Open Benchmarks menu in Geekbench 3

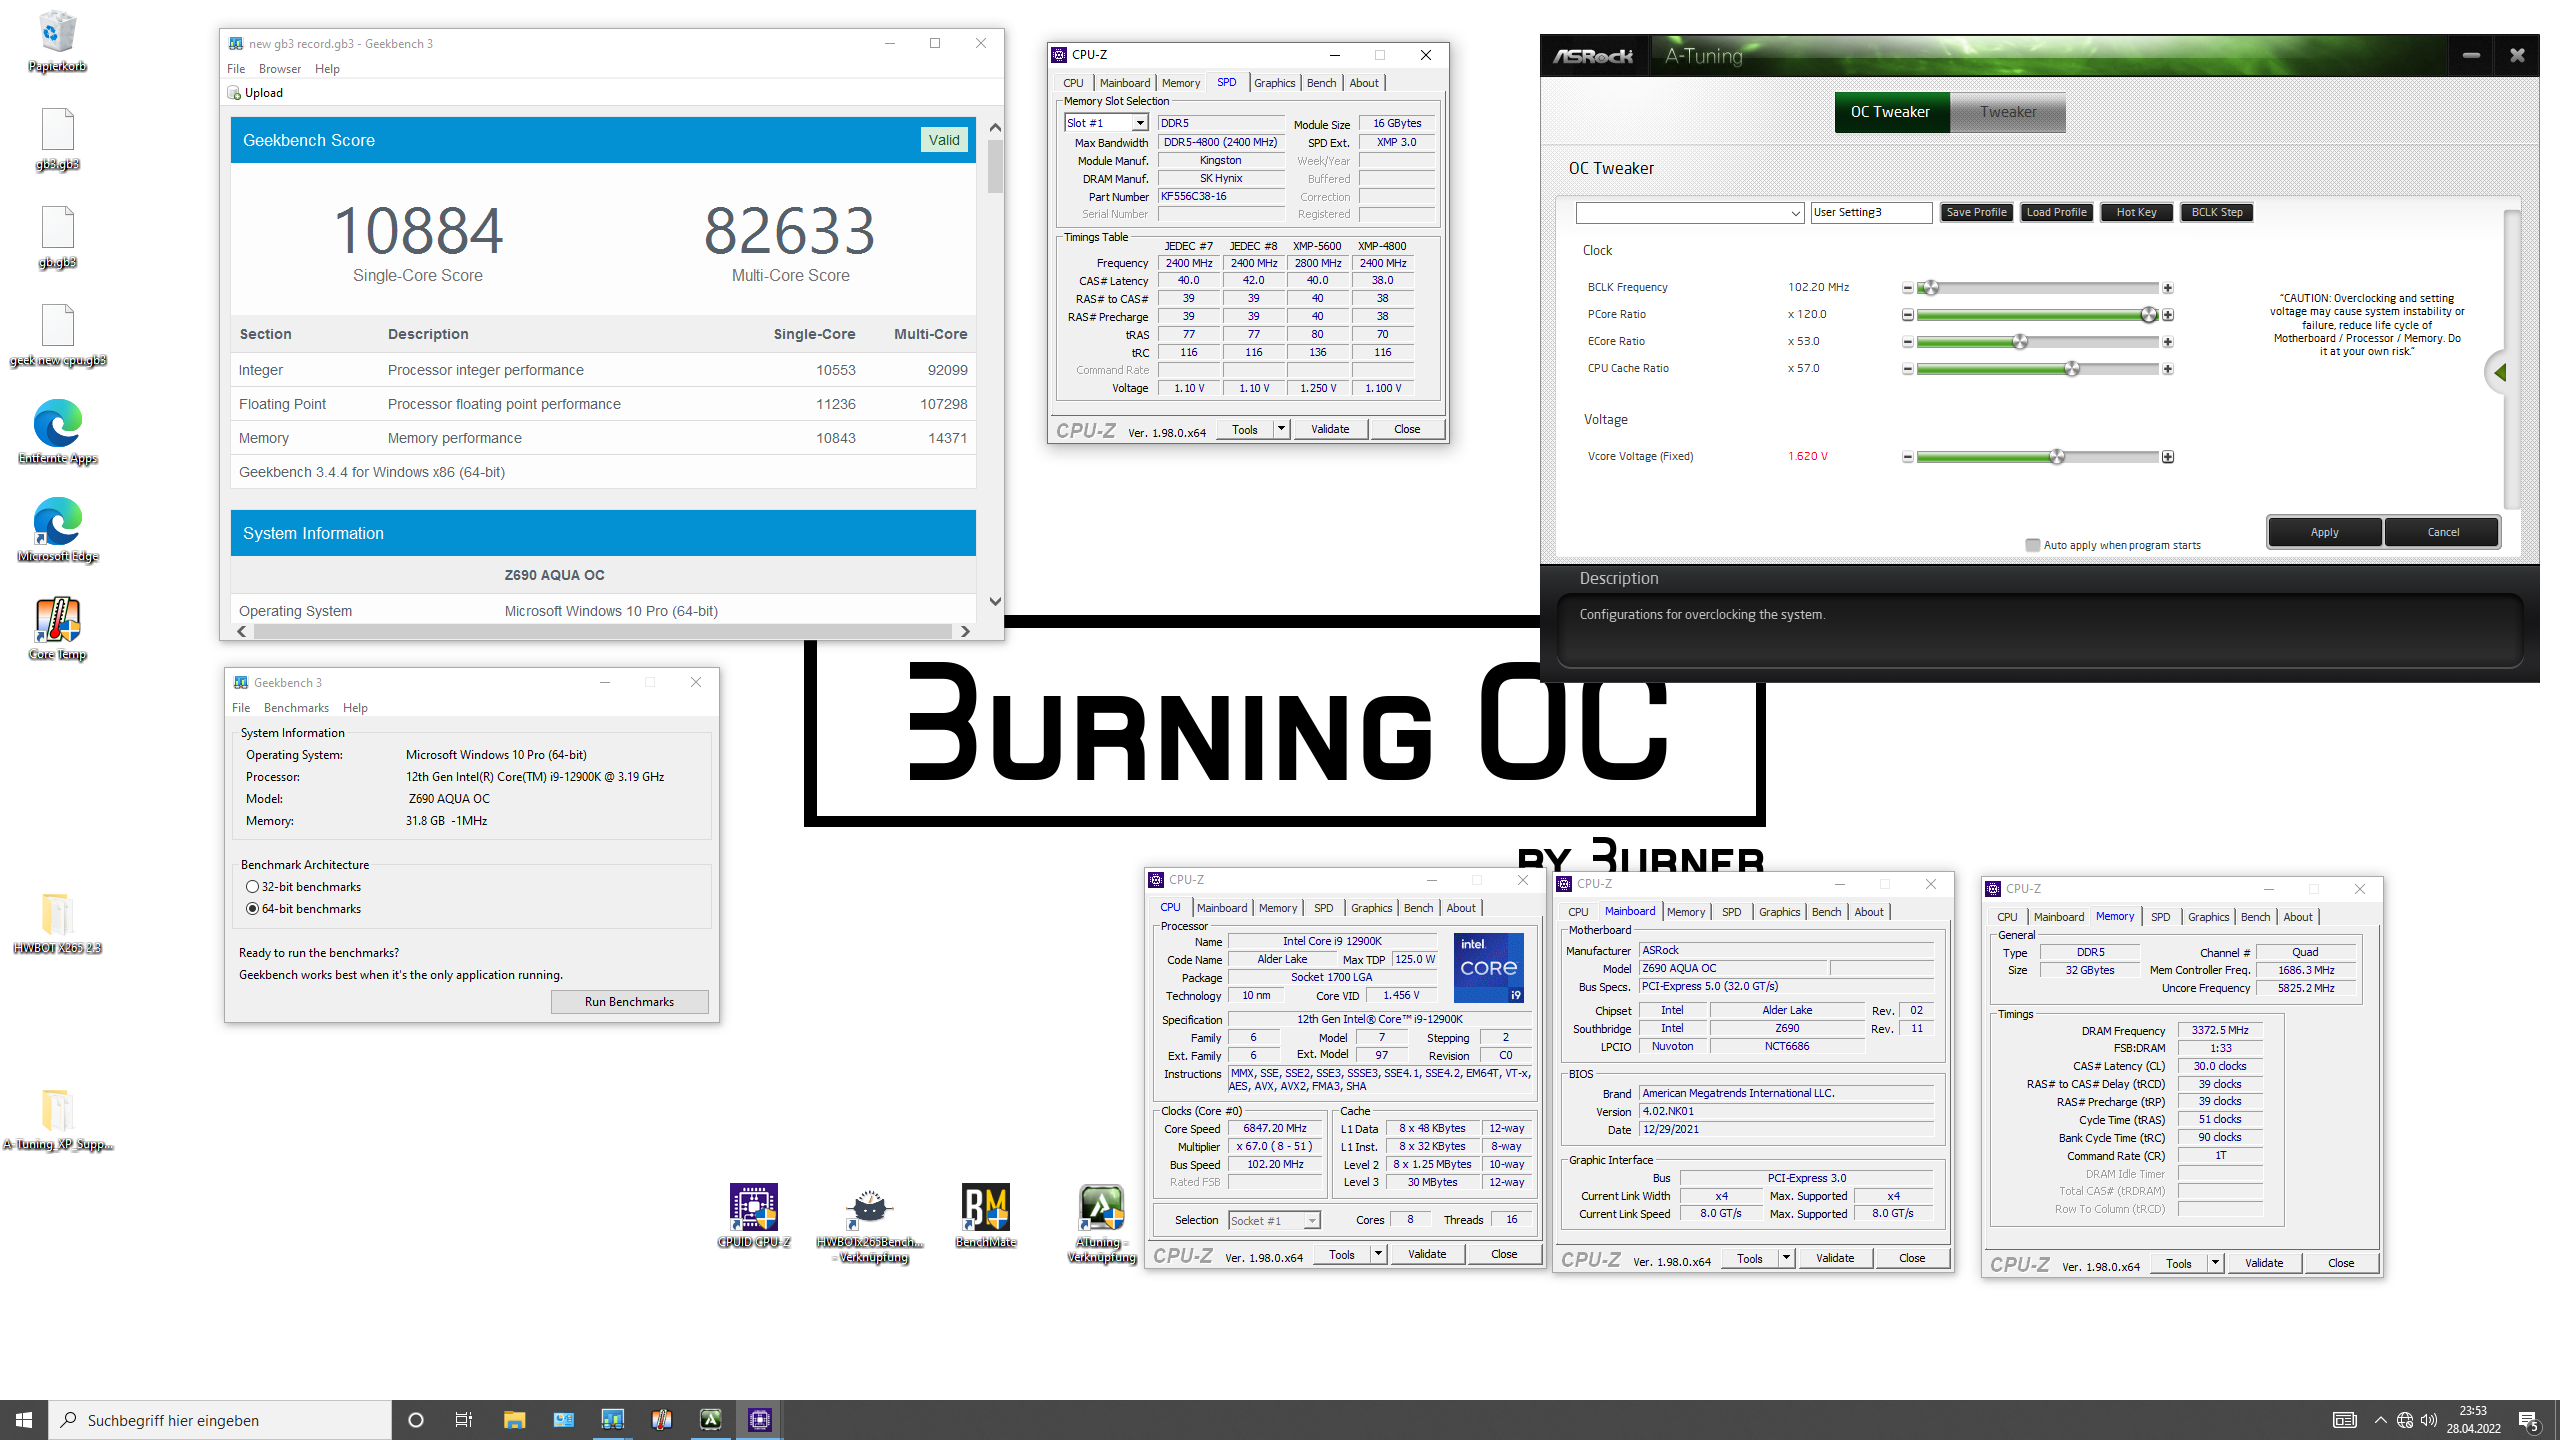296,708
